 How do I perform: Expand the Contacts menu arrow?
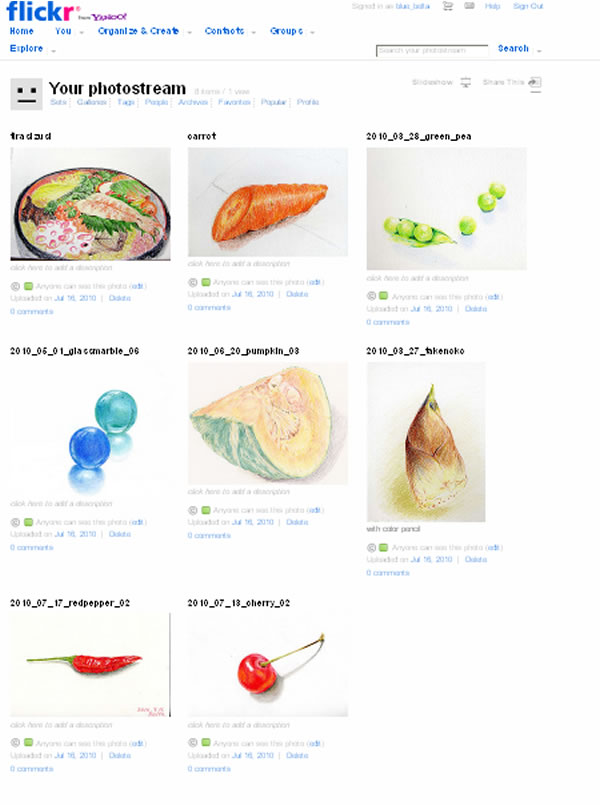coord(253,33)
